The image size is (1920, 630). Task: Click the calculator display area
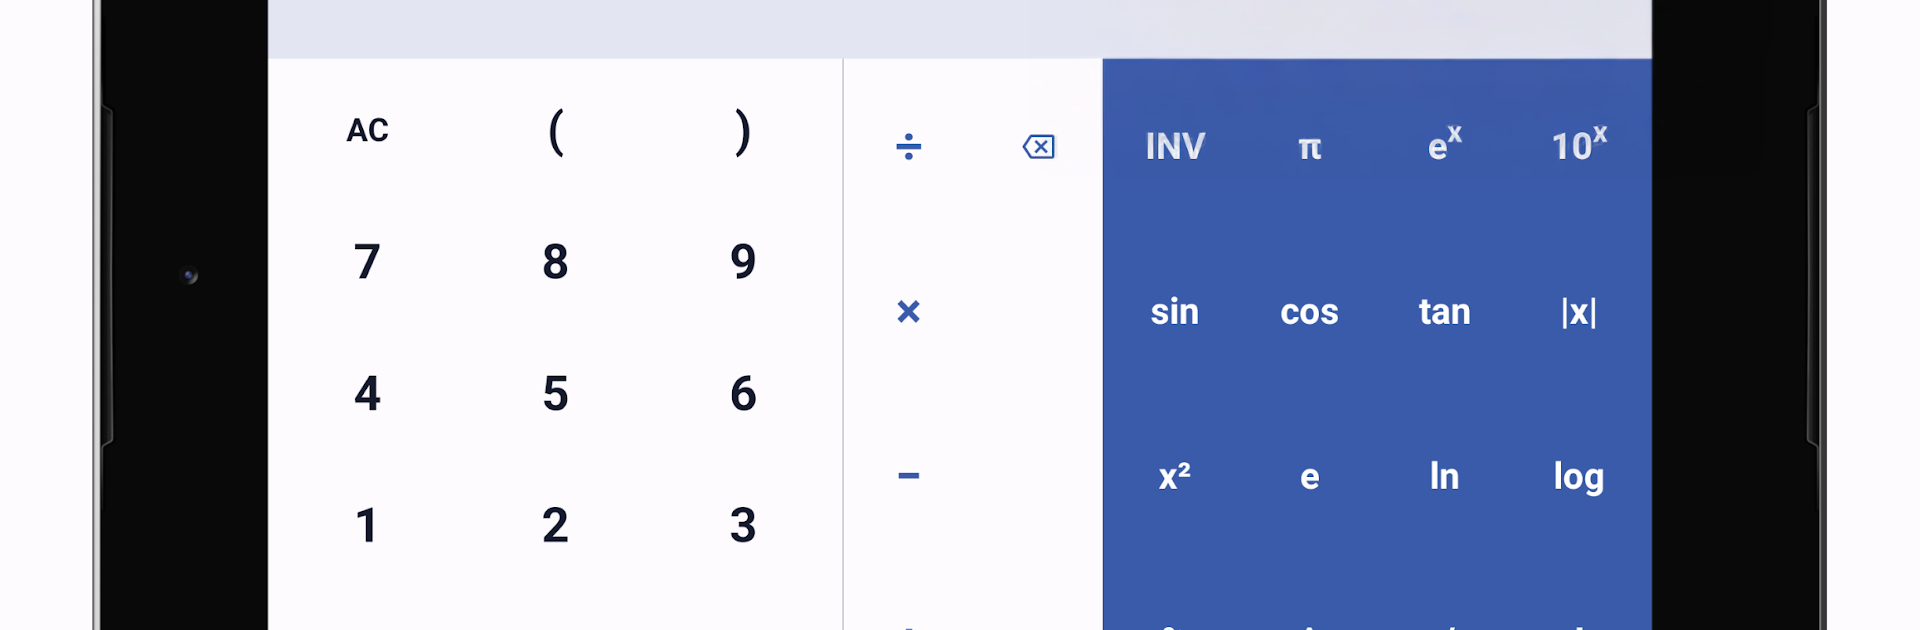pos(959,28)
